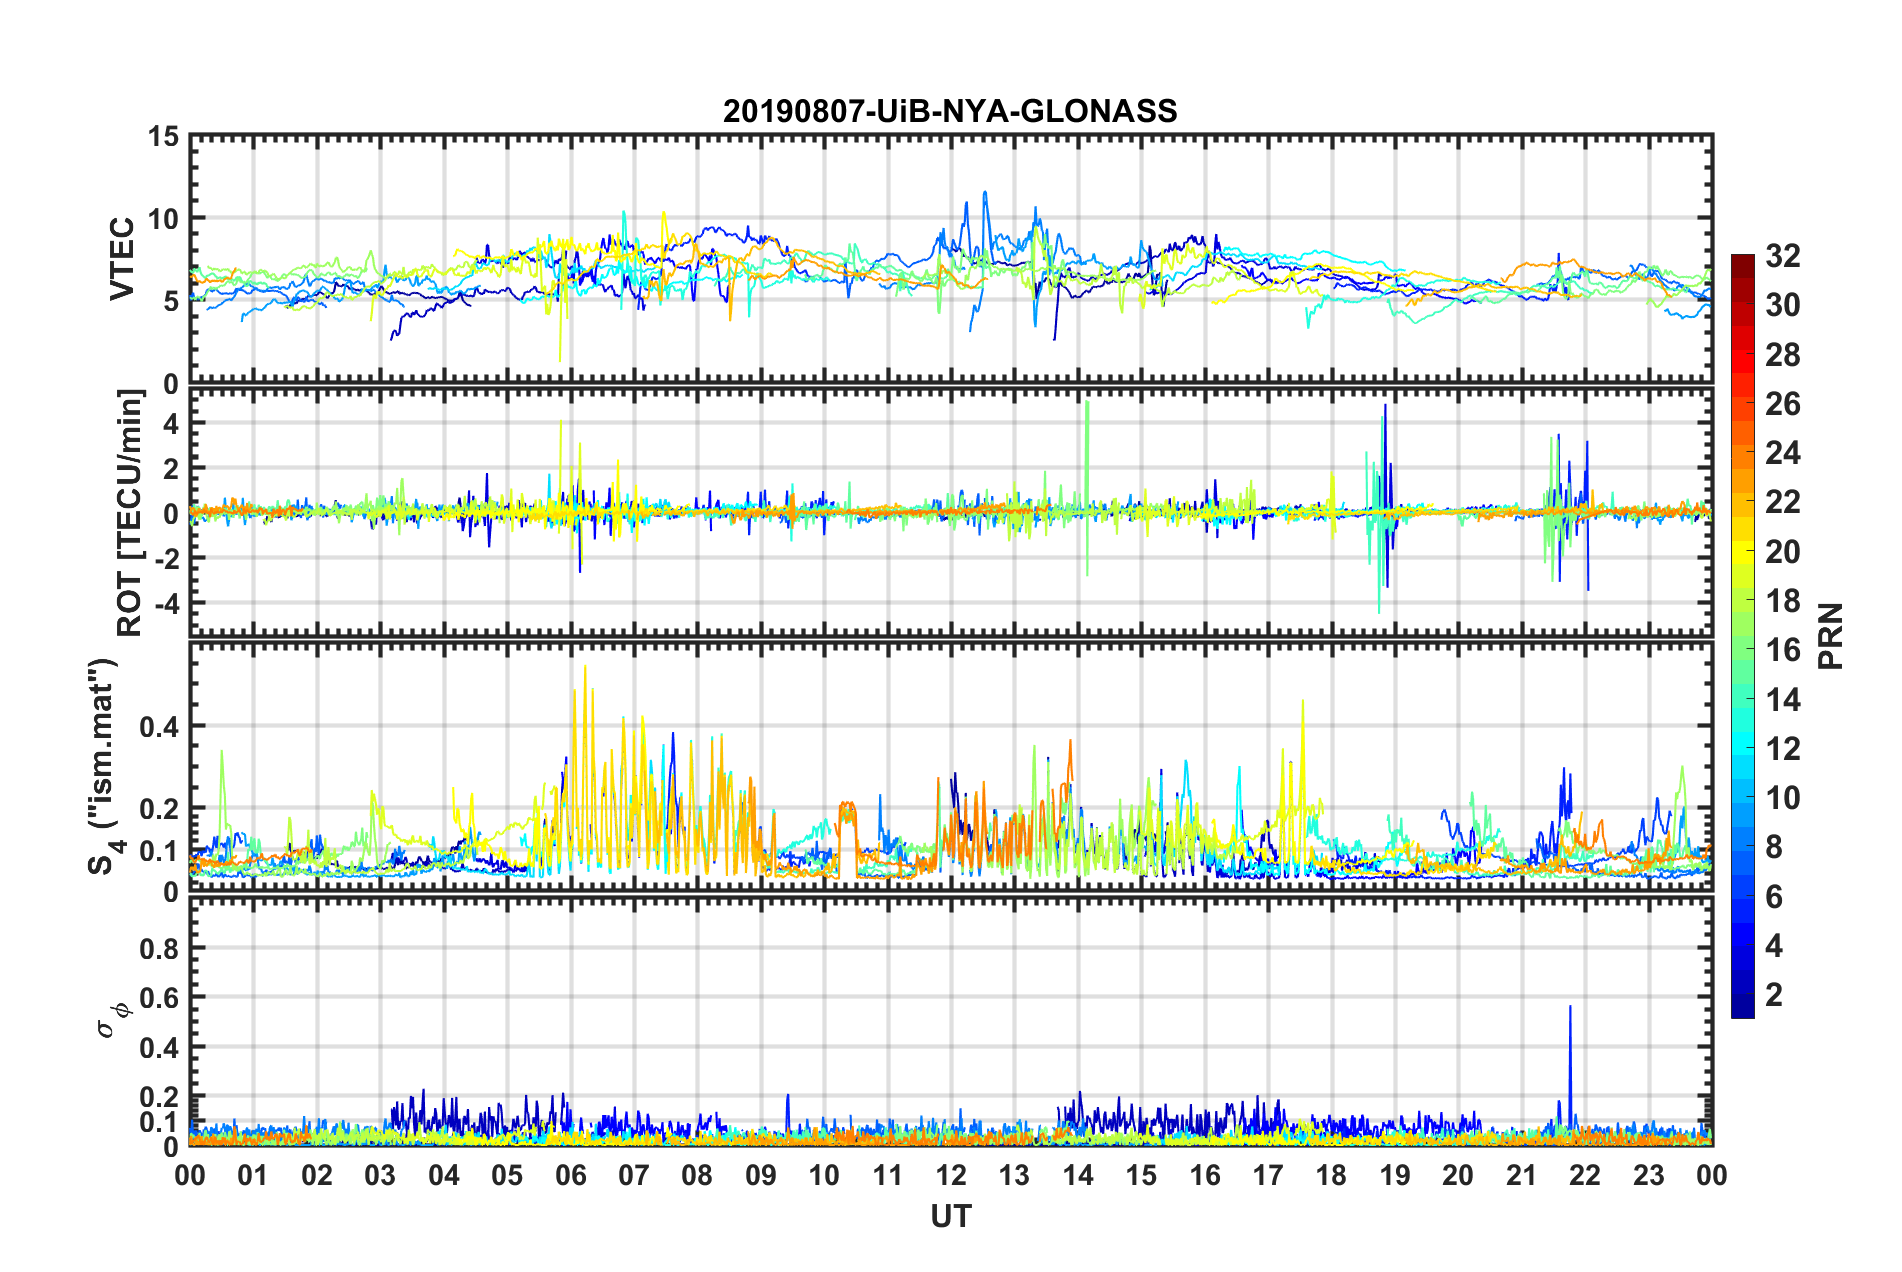This screenshot has width=1902, height=1272.
Task: Click the sigma phi tick label 0.8
Action: click(160, 948)
